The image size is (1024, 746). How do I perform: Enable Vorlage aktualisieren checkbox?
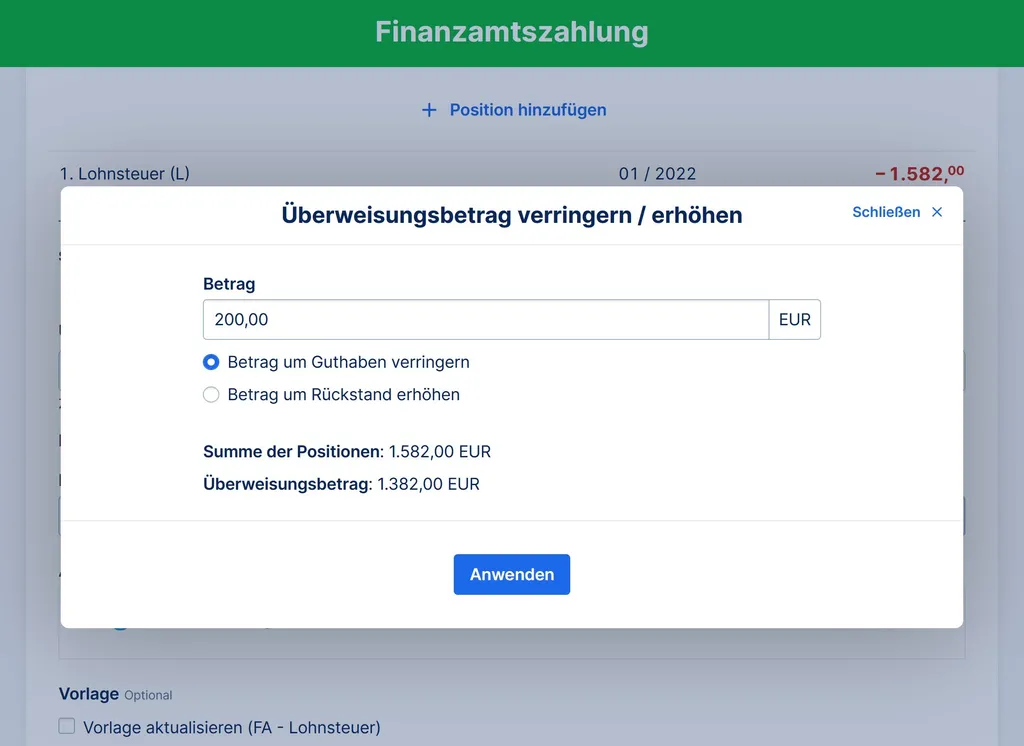pos(67,726)
